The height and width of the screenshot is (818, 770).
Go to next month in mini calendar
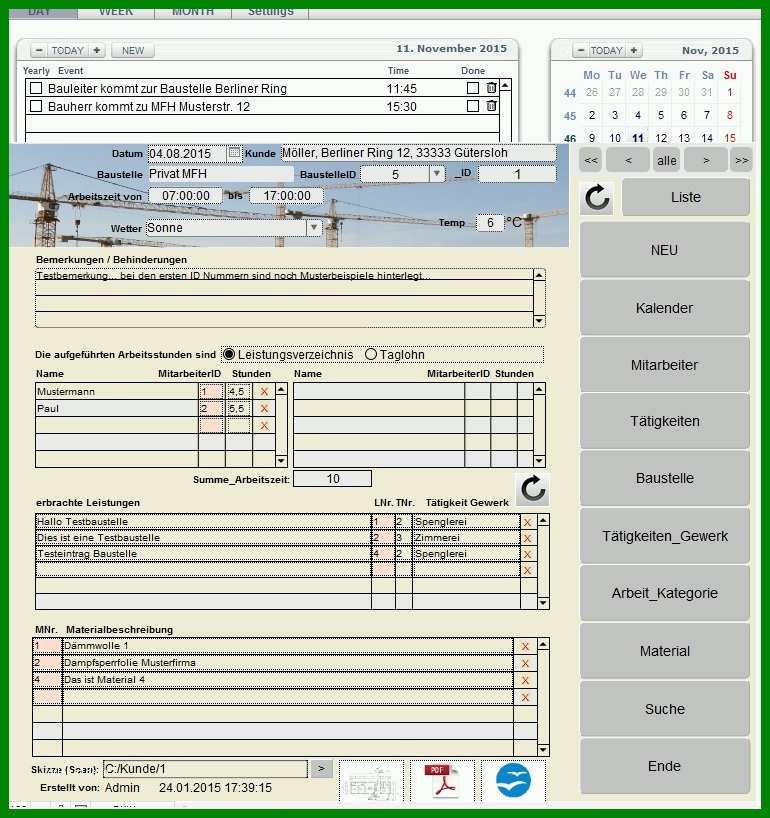tap(633, 51)
